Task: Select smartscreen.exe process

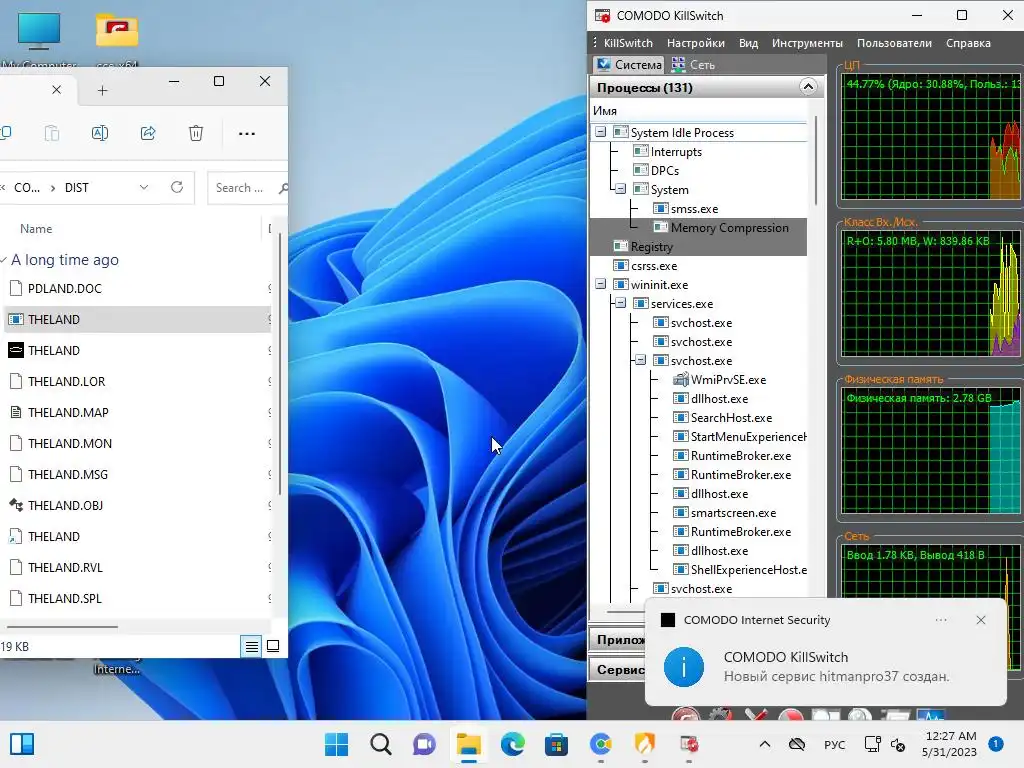Action: [725, 513]
